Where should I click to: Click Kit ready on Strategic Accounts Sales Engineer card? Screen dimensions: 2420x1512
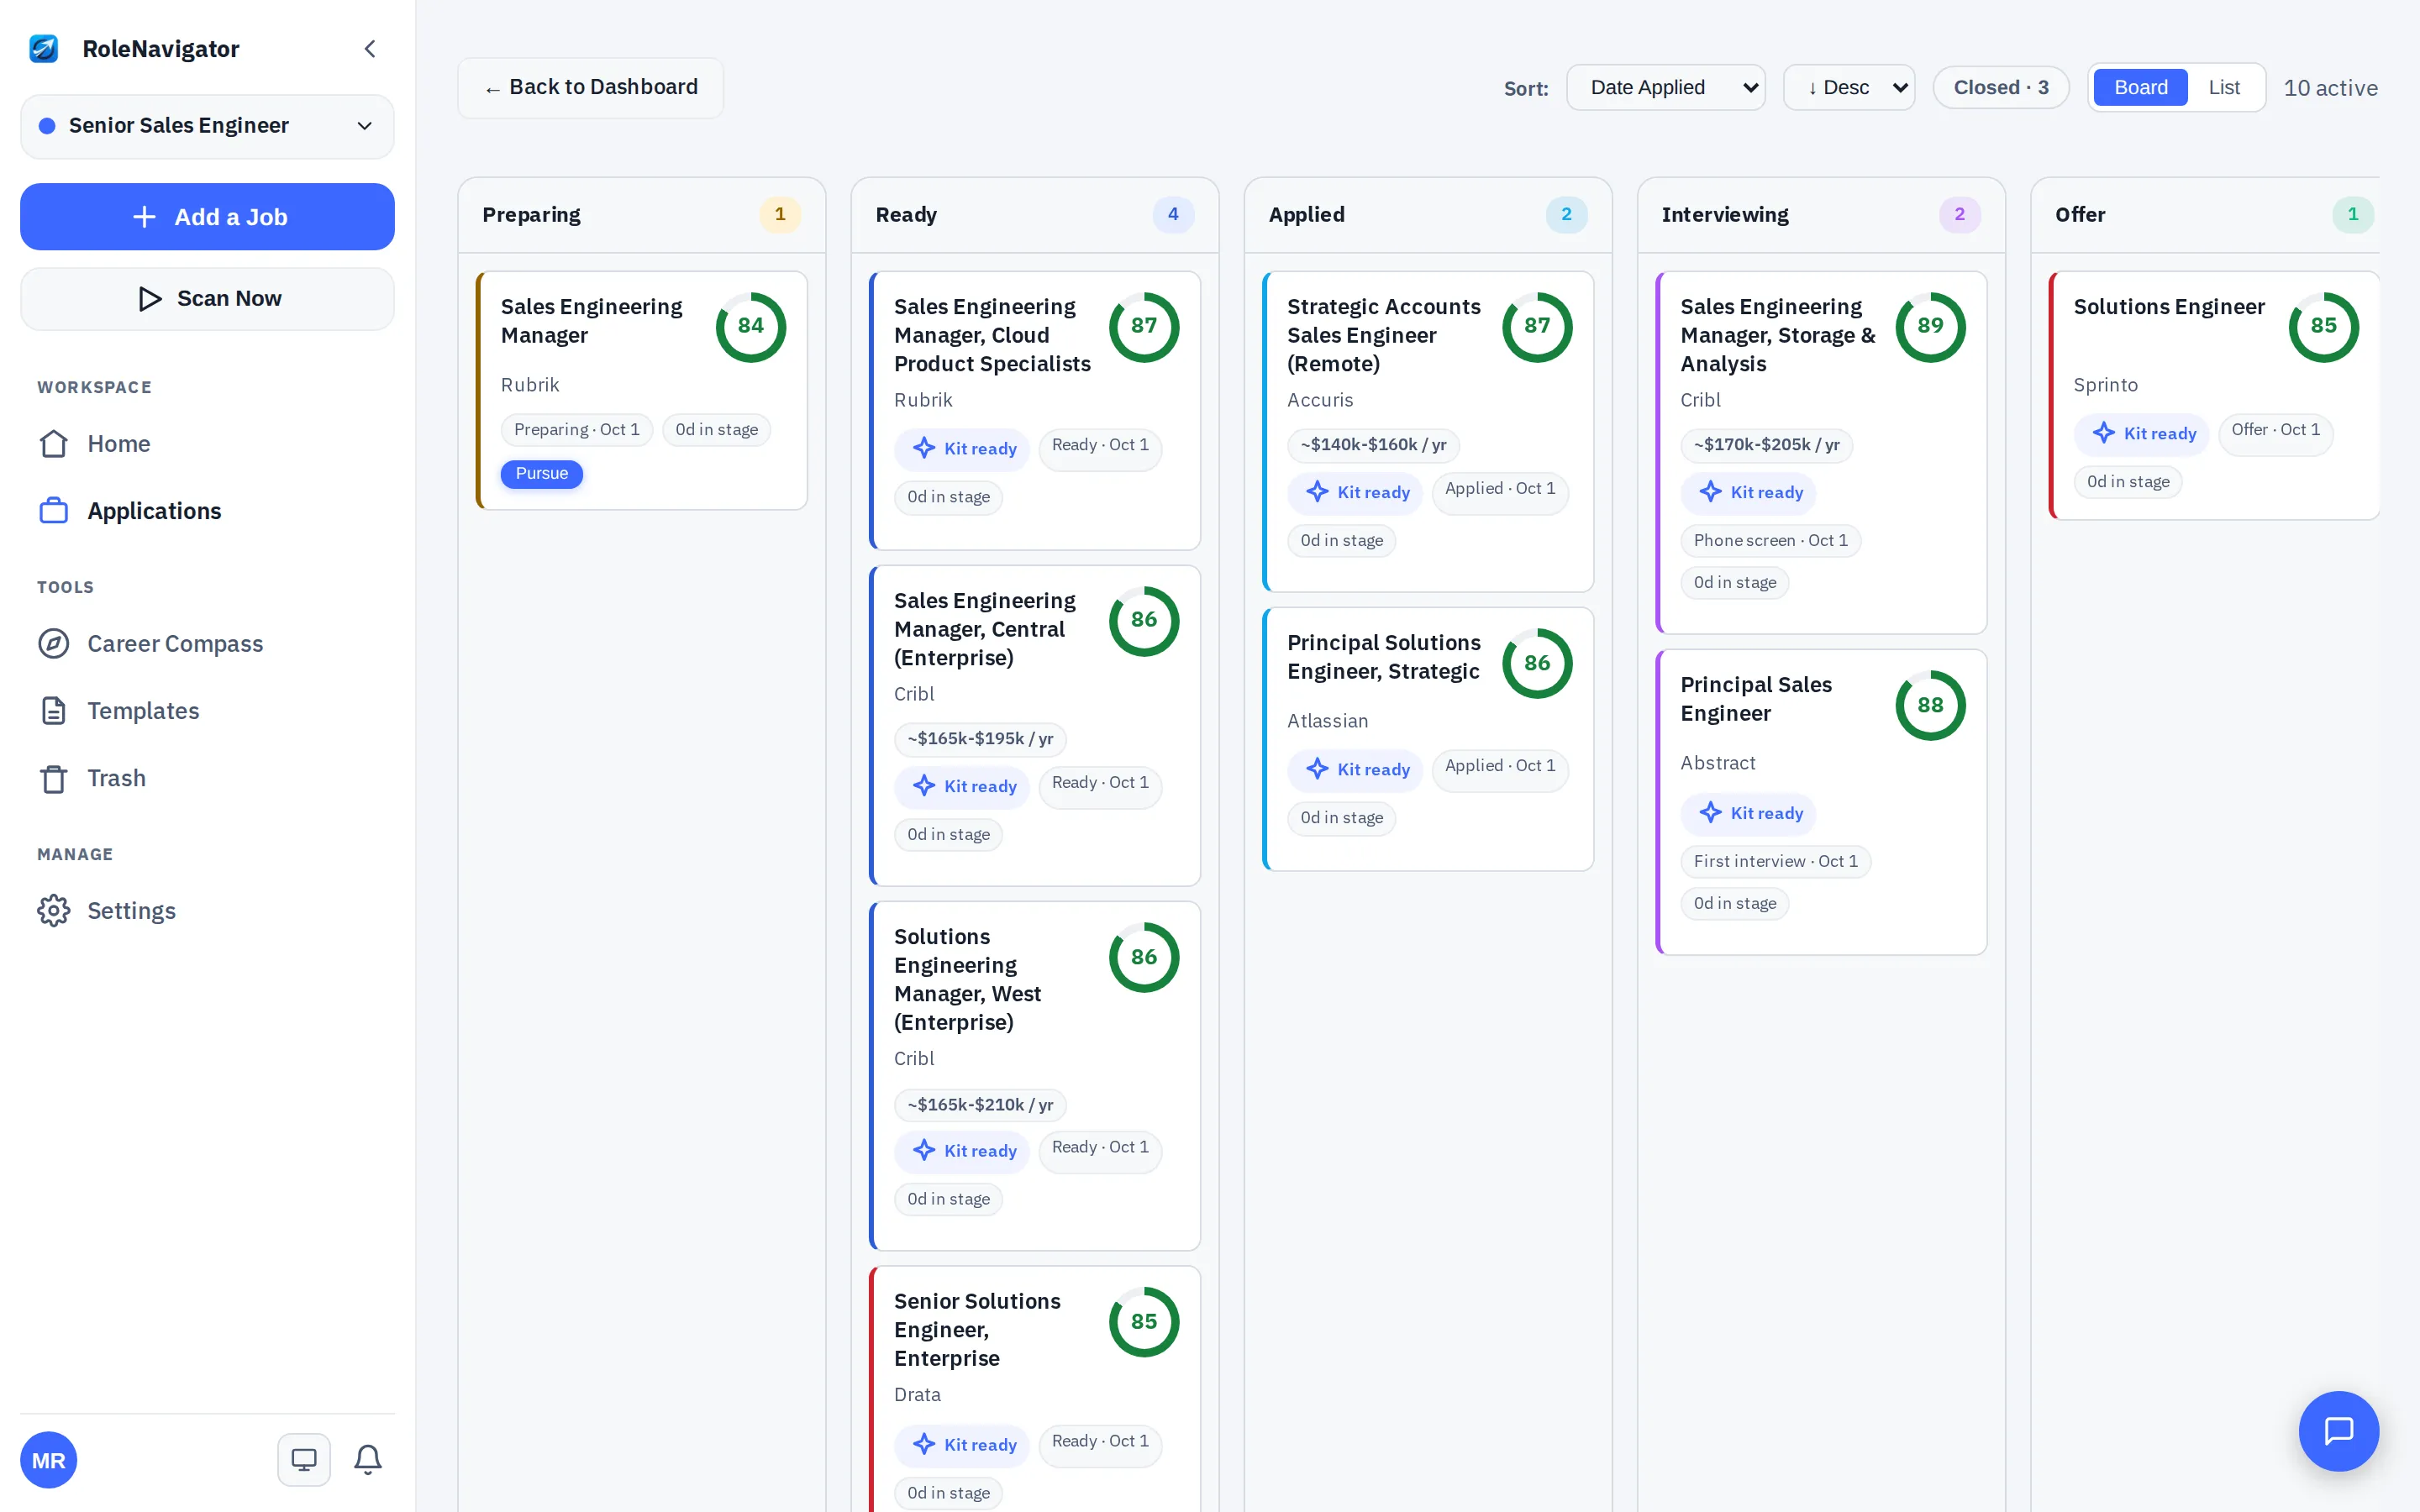1355,493
